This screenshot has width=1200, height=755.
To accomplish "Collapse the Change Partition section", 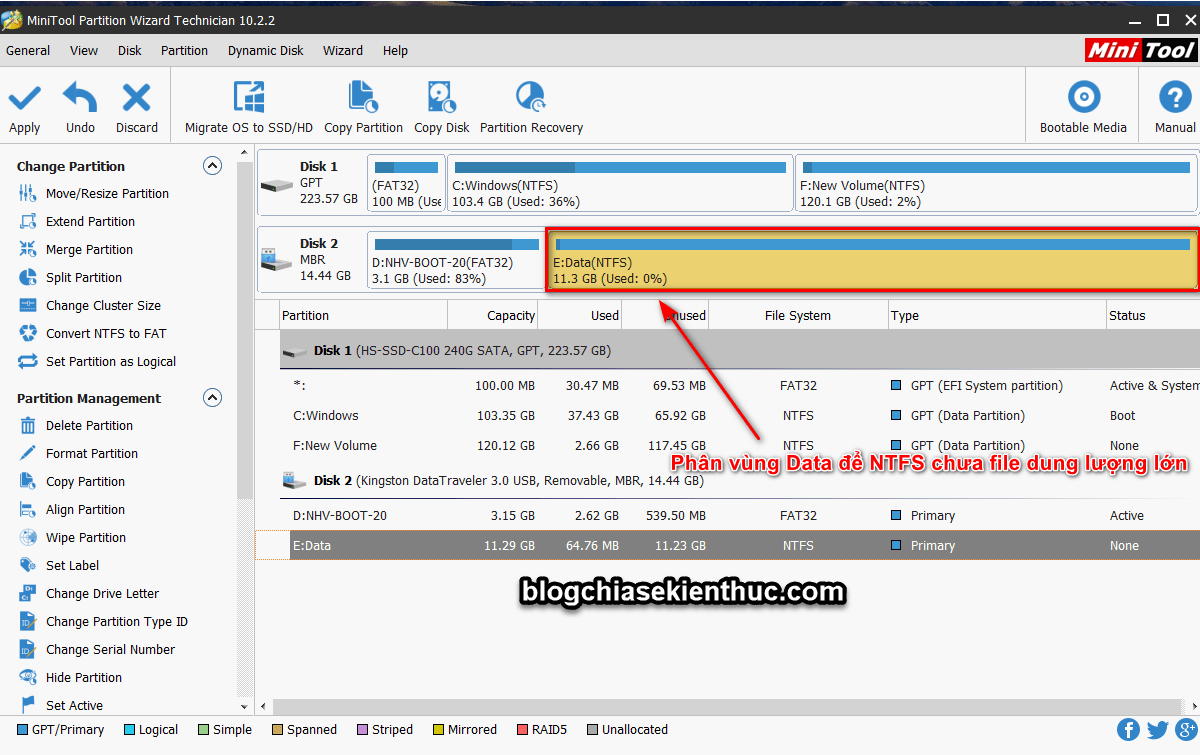I will pos(212,166).
